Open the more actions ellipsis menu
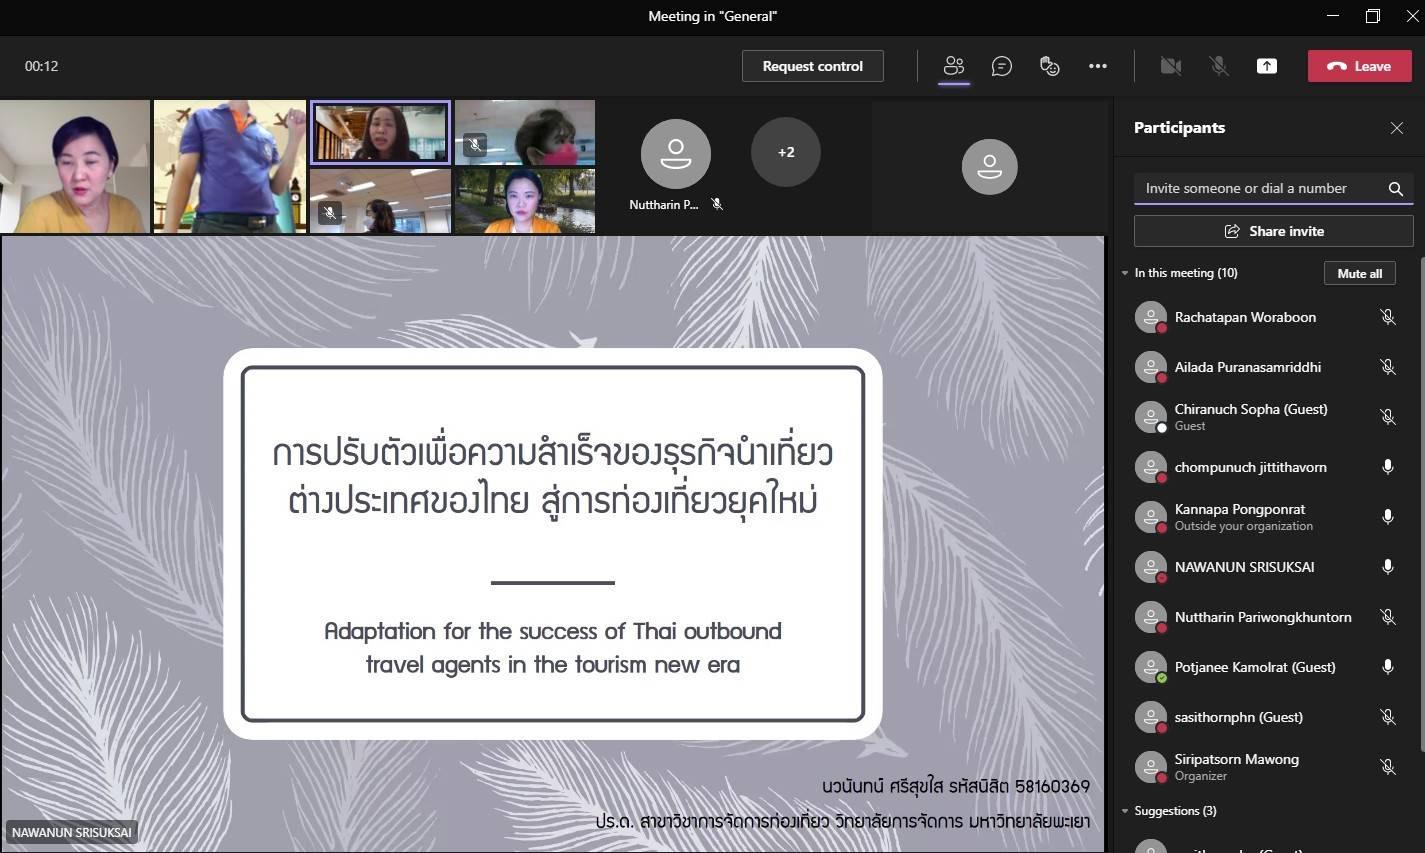This screenshot has height=853, width=1425. point(1097,66)
